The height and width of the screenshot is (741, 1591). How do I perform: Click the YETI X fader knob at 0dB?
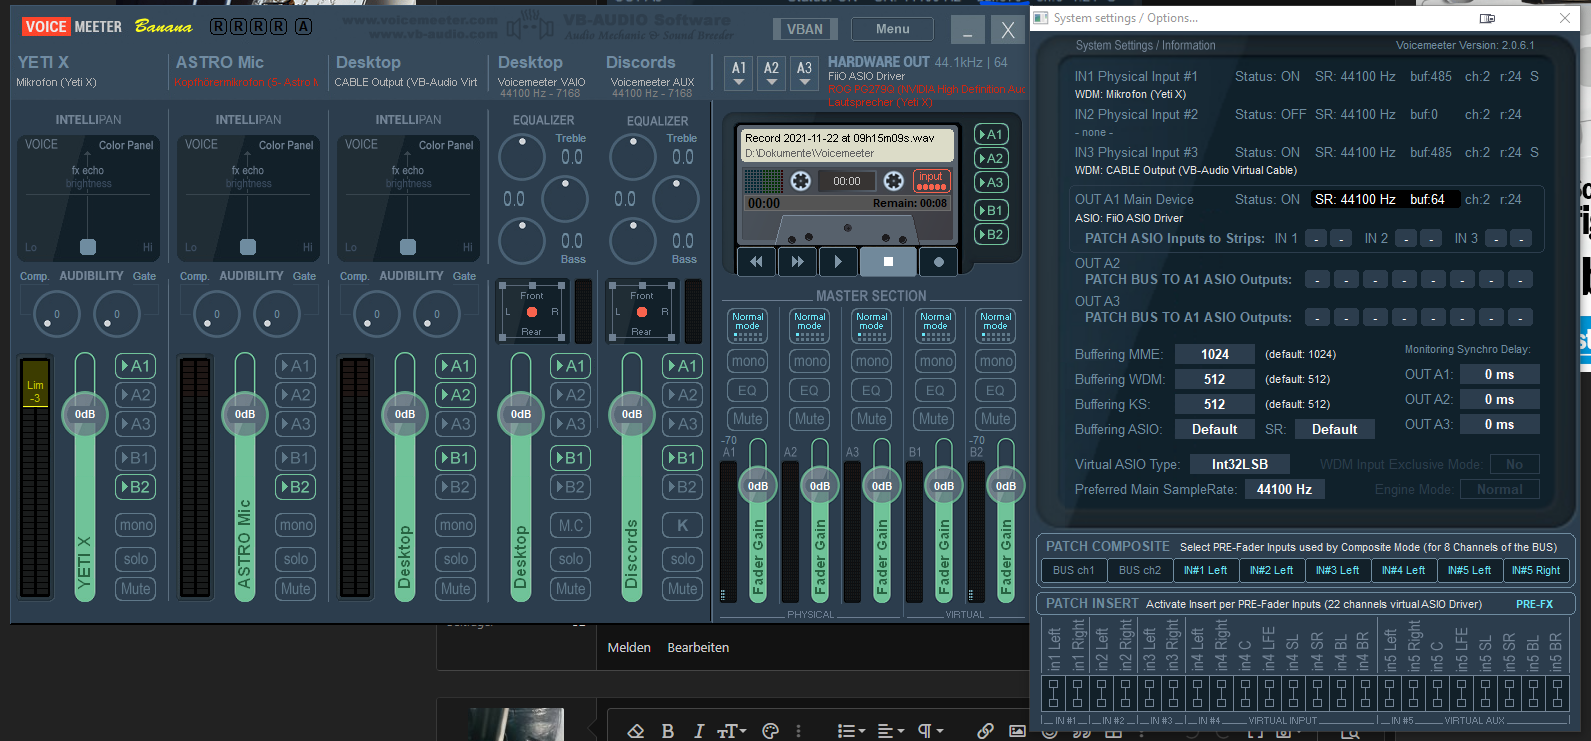[x=85, y=414]
